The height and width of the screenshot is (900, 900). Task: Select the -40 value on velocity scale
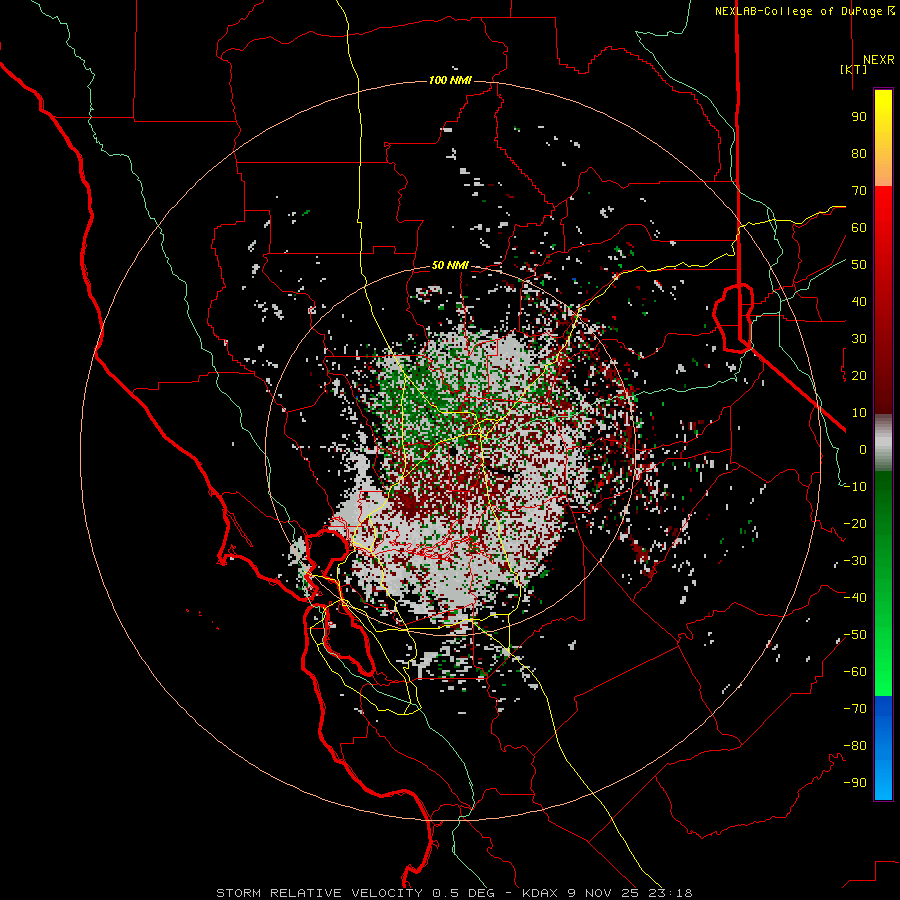click(855, 598)
